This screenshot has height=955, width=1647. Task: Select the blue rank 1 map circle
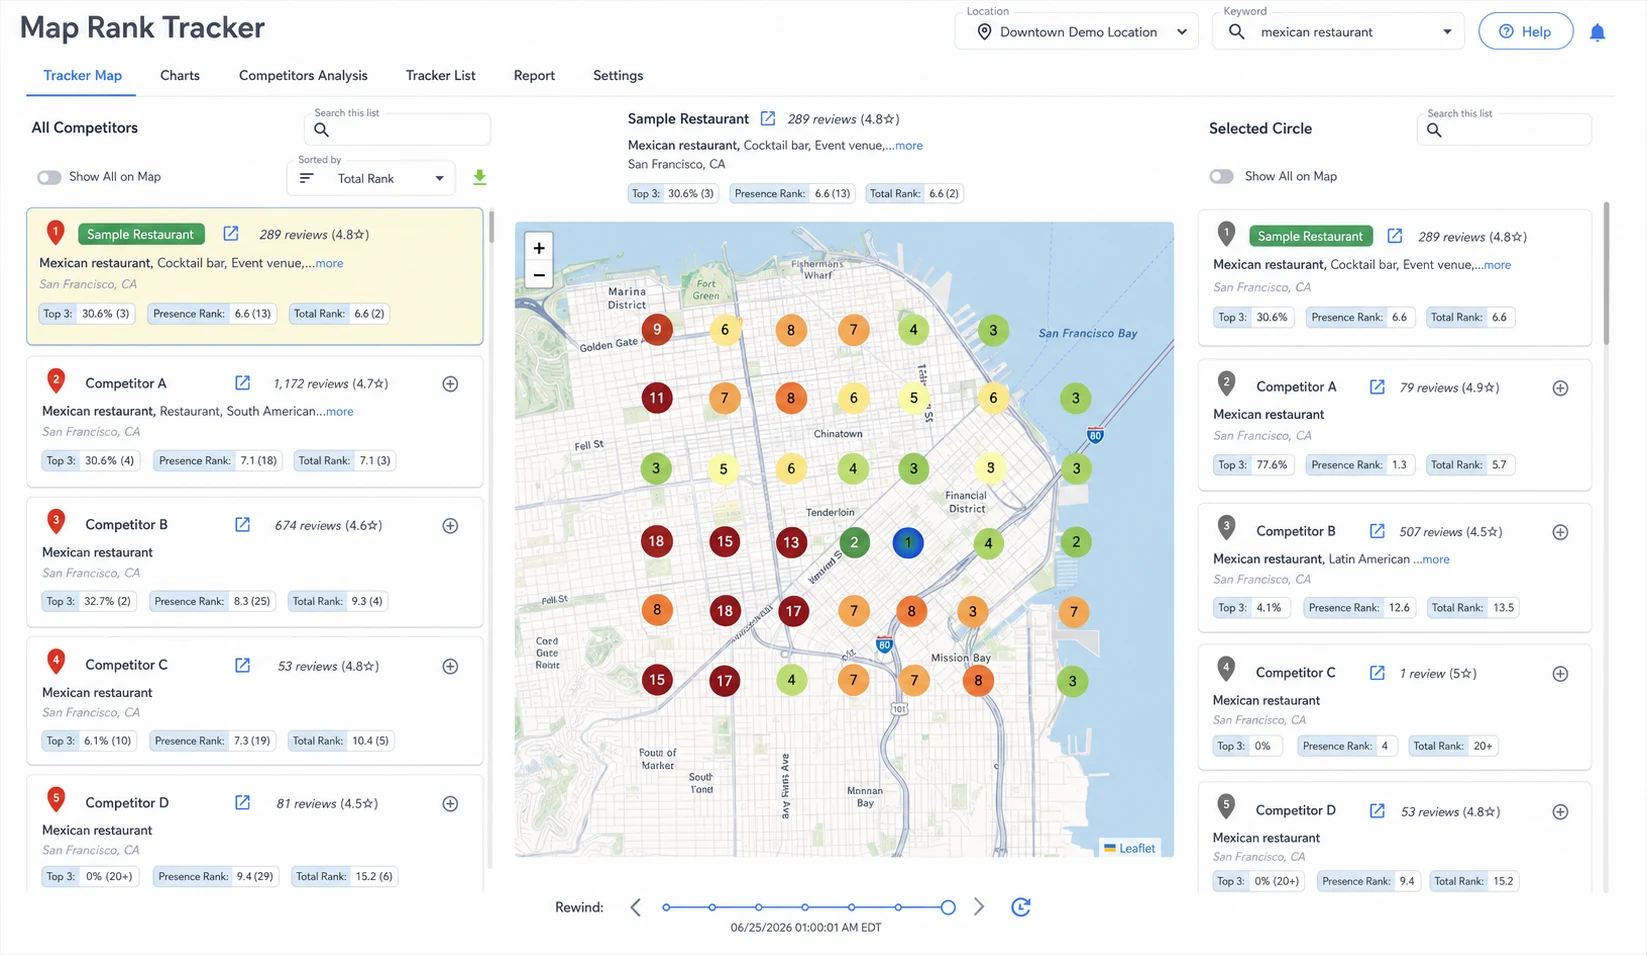908,543
